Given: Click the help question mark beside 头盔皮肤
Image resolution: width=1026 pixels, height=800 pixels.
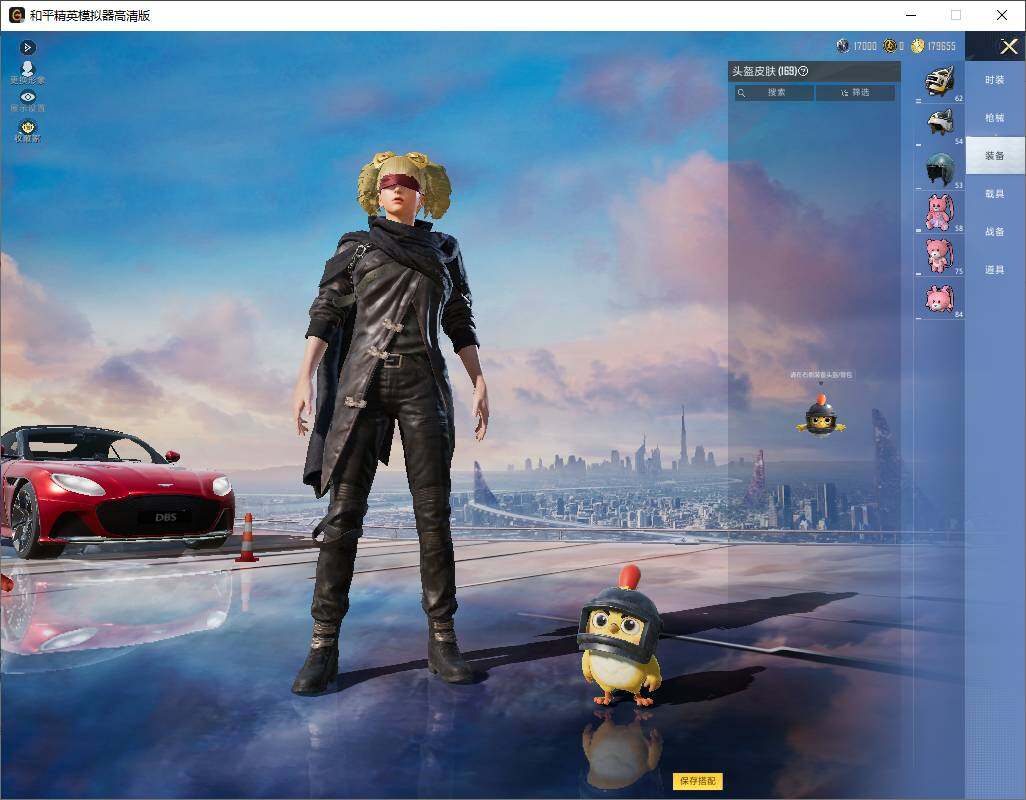Looking at the screenshot, I should click(804, 71).
